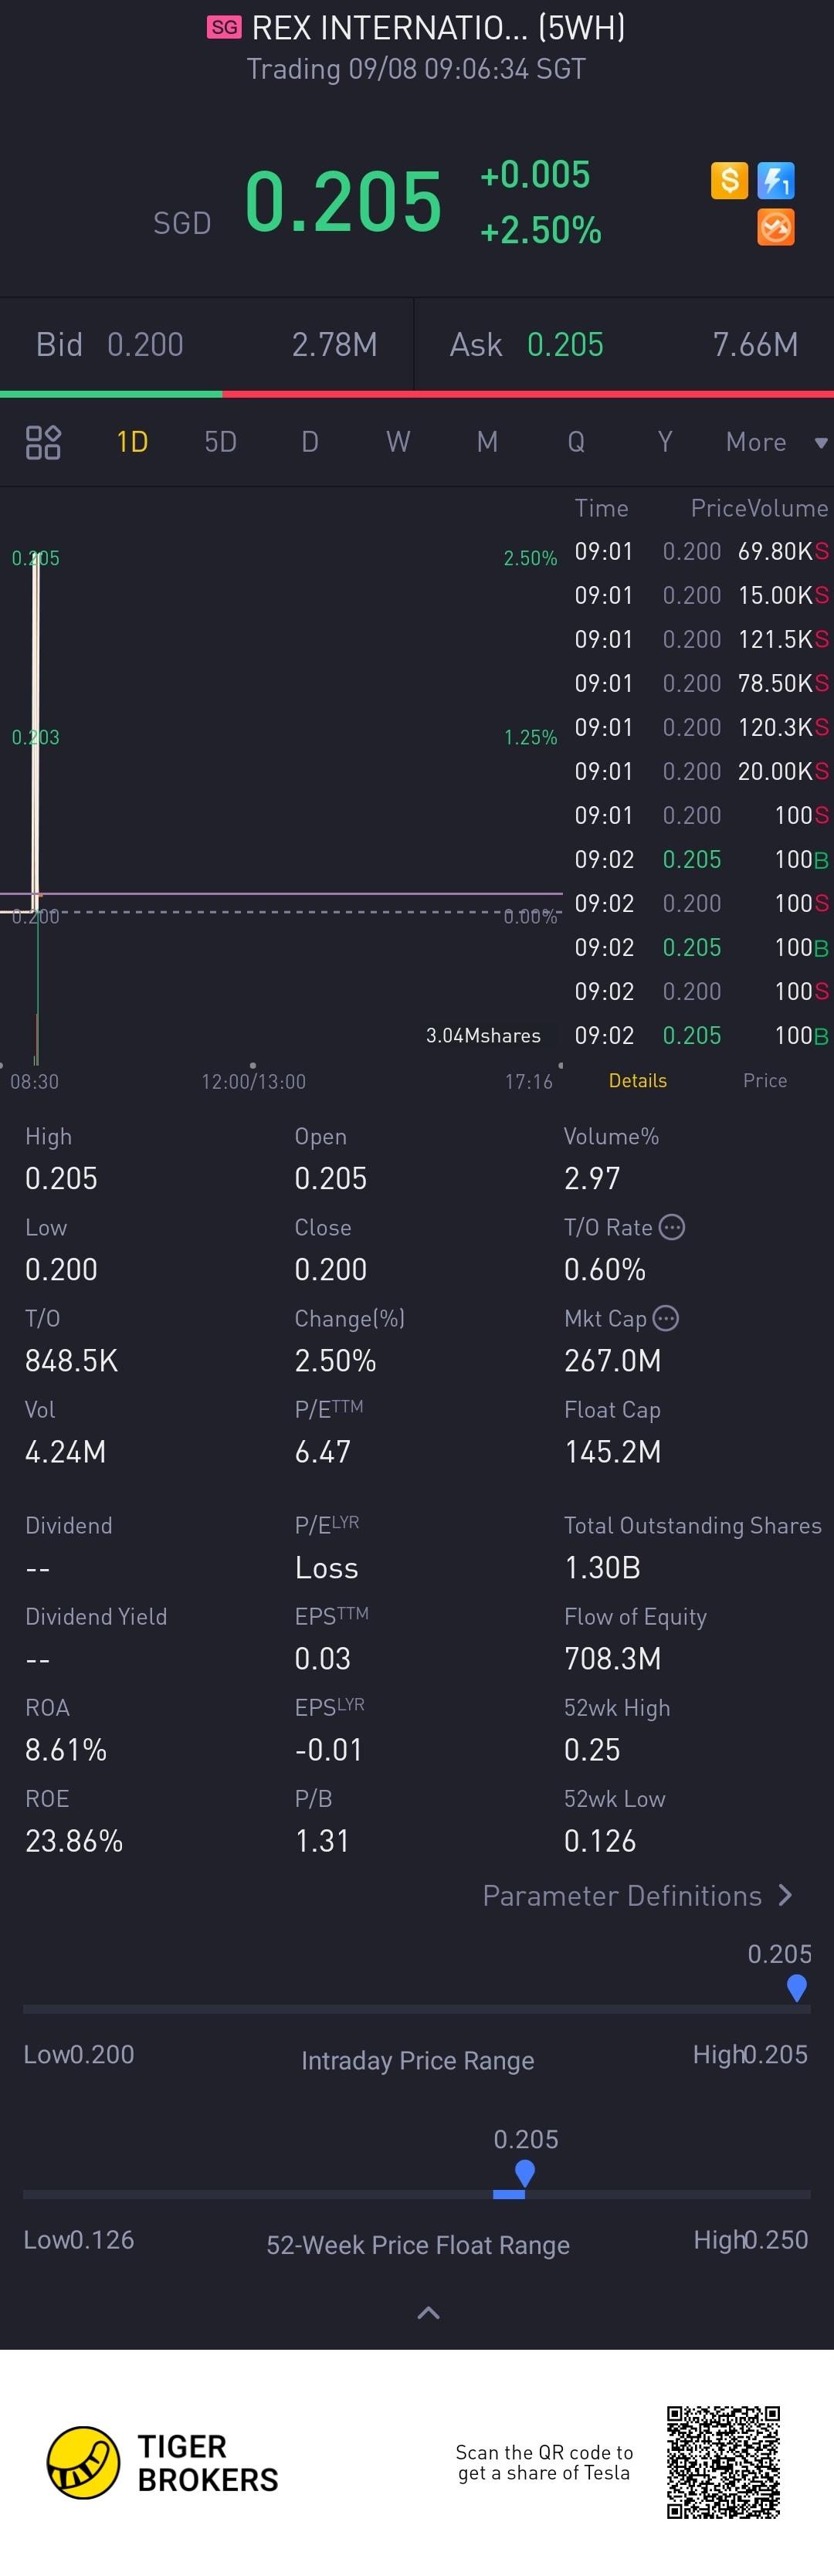Image resolution: width=834 pixels, height=2576 pixels.
Task: Tap the Bid 0.200 quote cell
Action: [x=207, y=345]
